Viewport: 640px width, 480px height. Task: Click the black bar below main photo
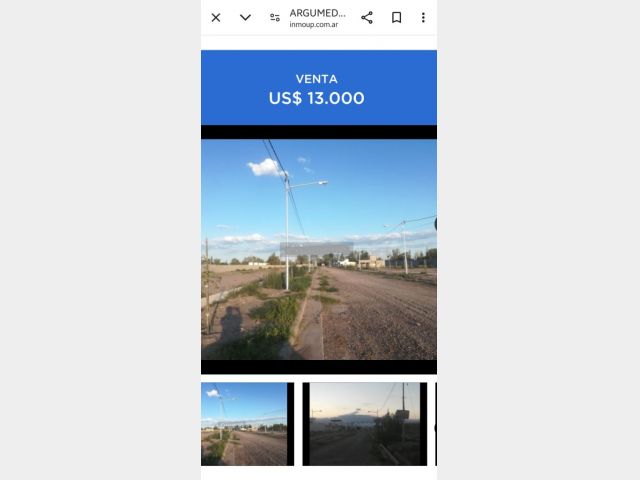pyautogui.click(x=318, y=367)
